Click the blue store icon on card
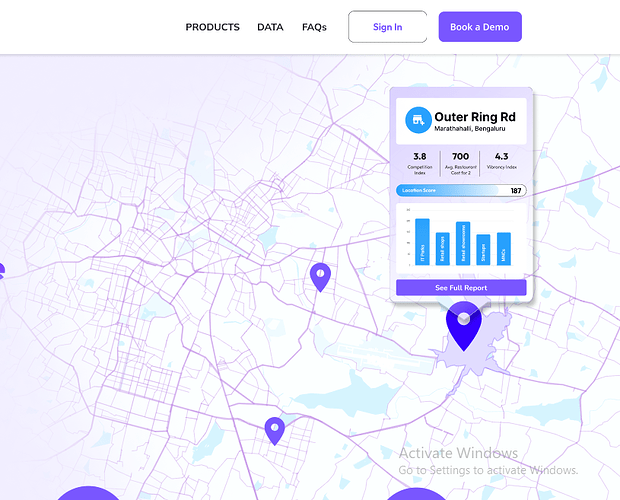Image resolution: width=620 pixels, height=500 pixels. 418,120
